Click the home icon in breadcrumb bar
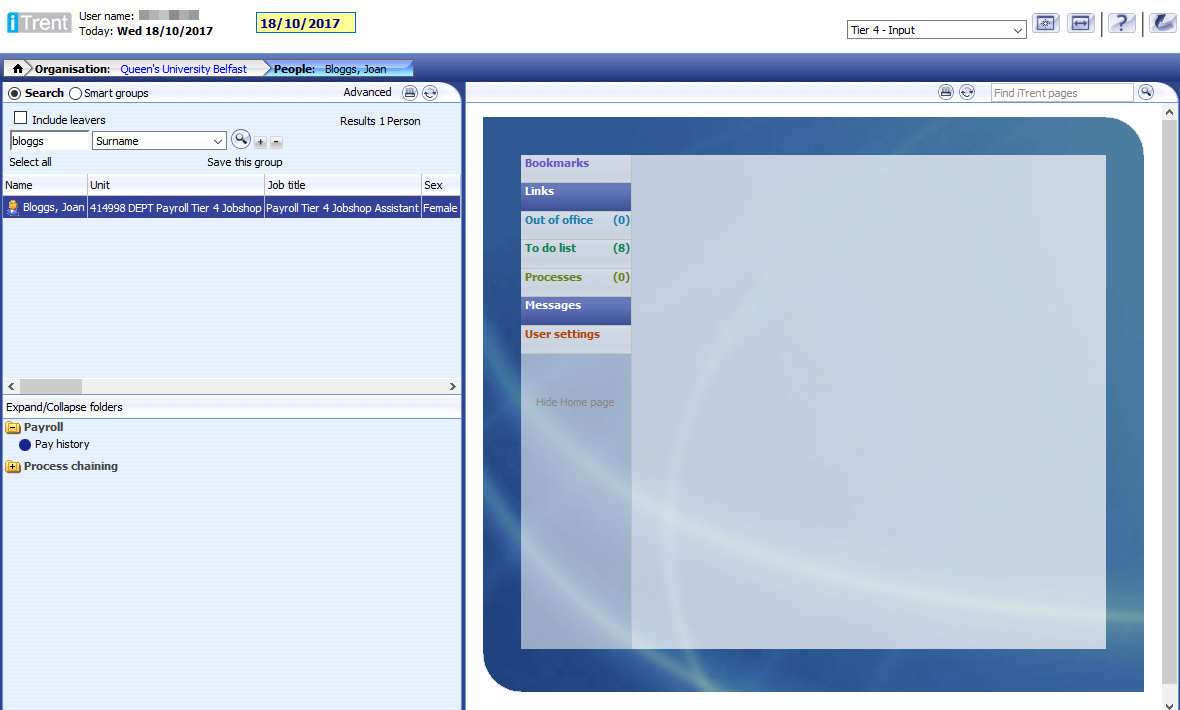 [x=17, y=69]
